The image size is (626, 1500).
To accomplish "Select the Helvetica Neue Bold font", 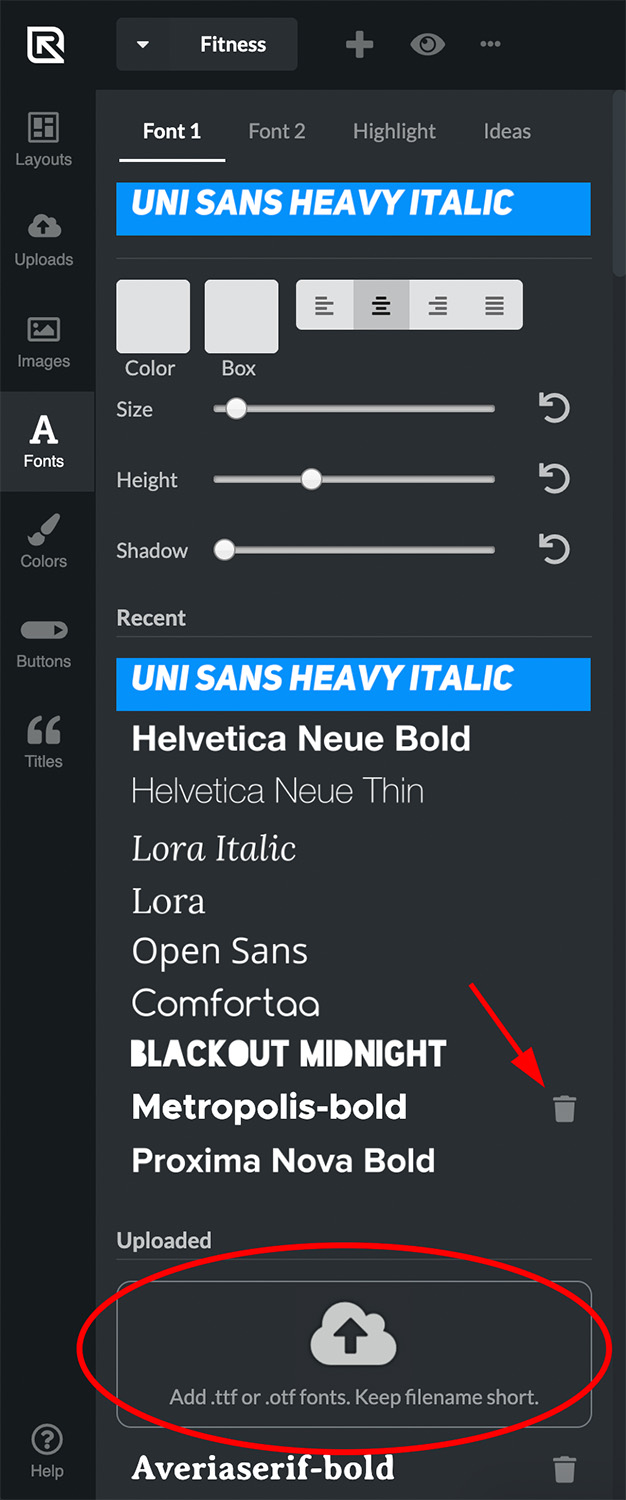I will point(301,739).
